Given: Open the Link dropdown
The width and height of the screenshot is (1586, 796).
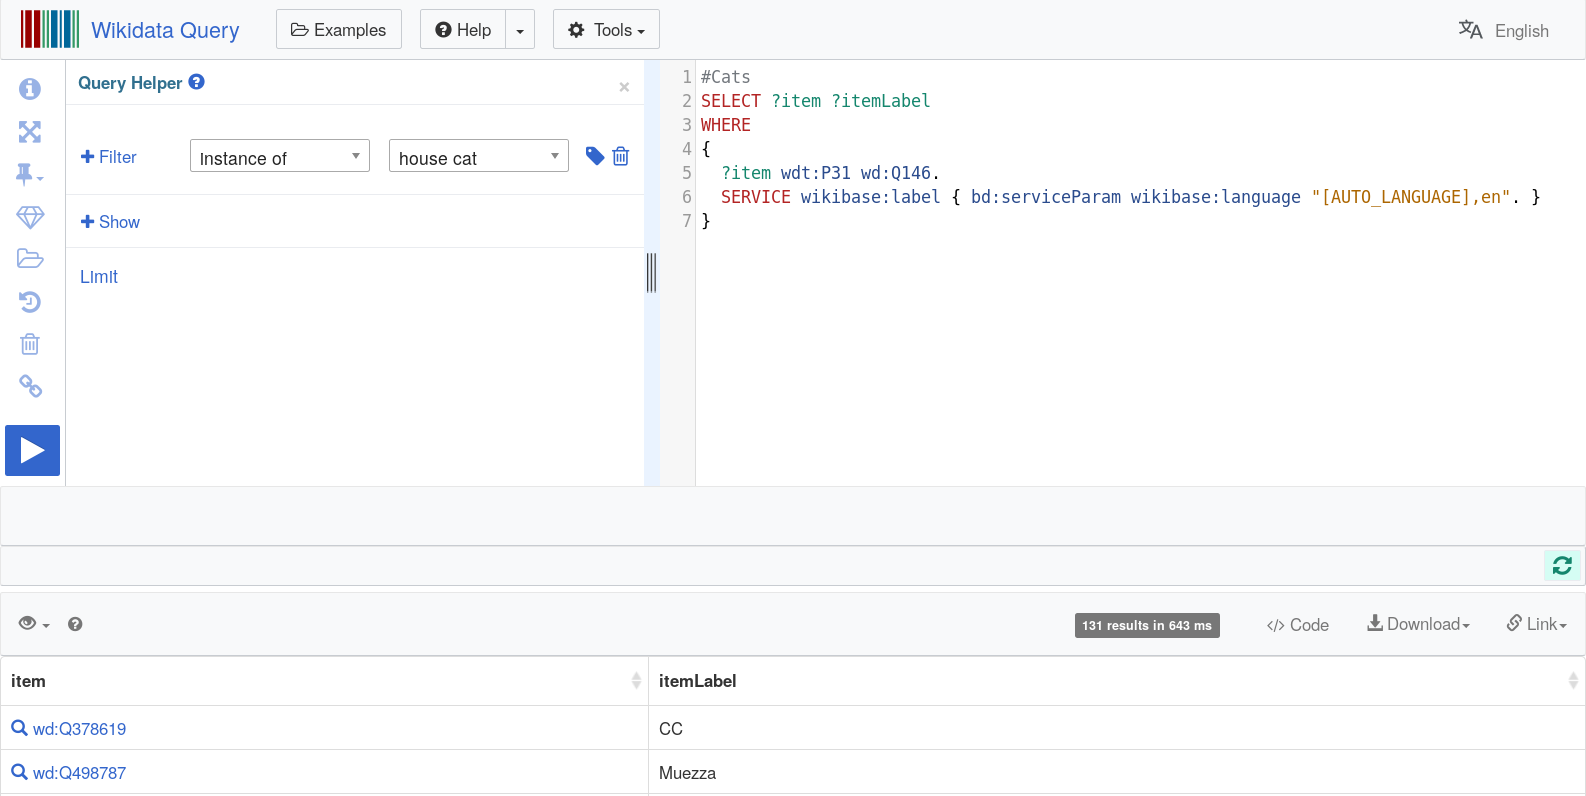Looking at the screenshot, I should tap(1537, 624).
